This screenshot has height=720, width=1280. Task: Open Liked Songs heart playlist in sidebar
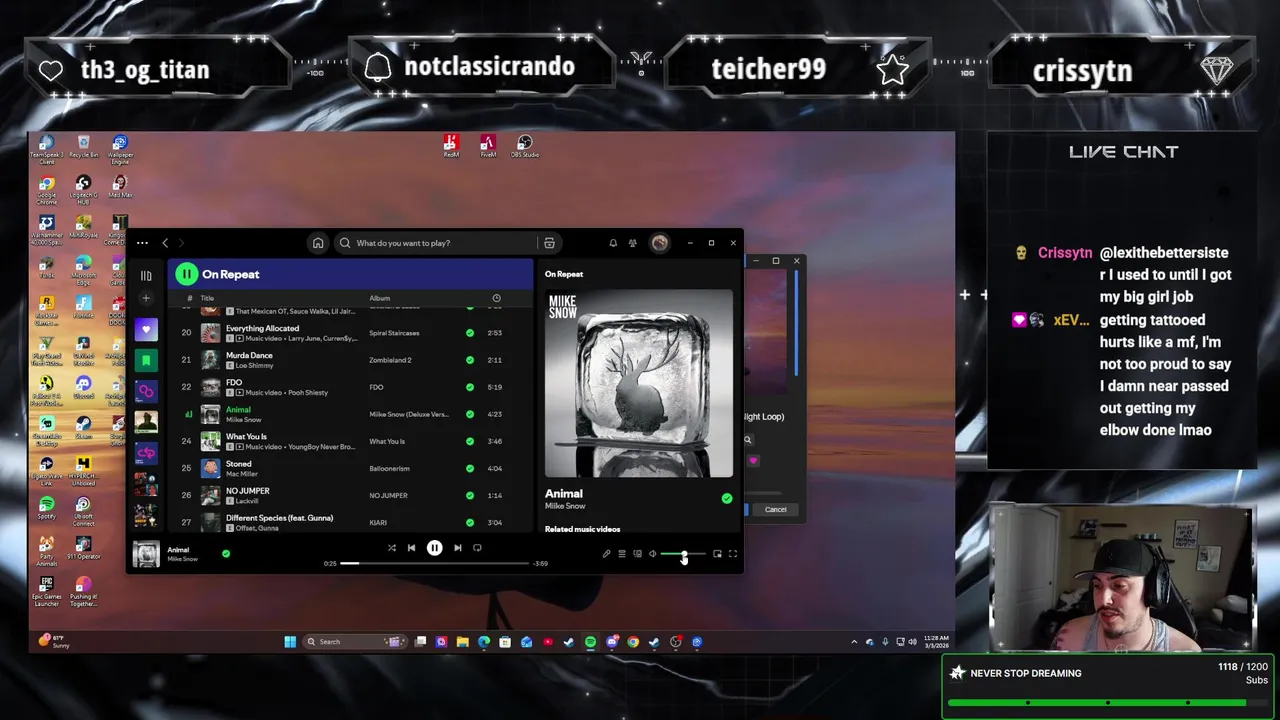(146, 329)
